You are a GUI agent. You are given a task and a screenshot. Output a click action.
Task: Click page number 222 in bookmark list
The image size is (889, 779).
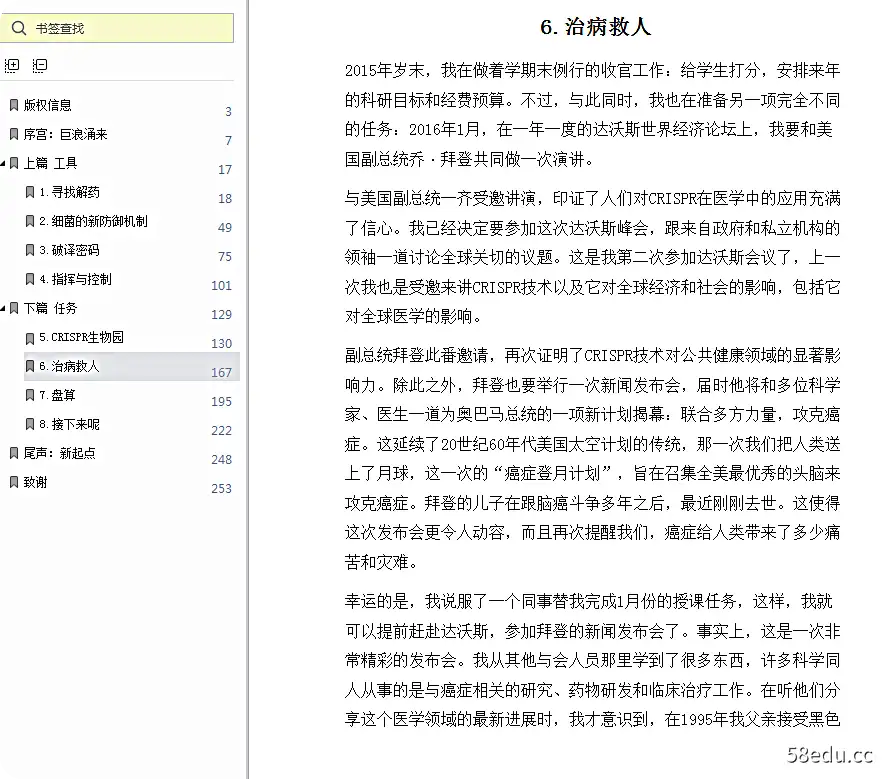pos(222,430)
